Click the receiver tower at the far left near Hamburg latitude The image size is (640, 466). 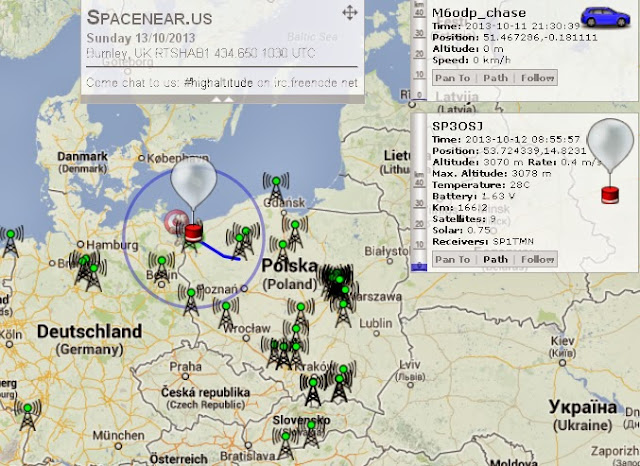10,242
